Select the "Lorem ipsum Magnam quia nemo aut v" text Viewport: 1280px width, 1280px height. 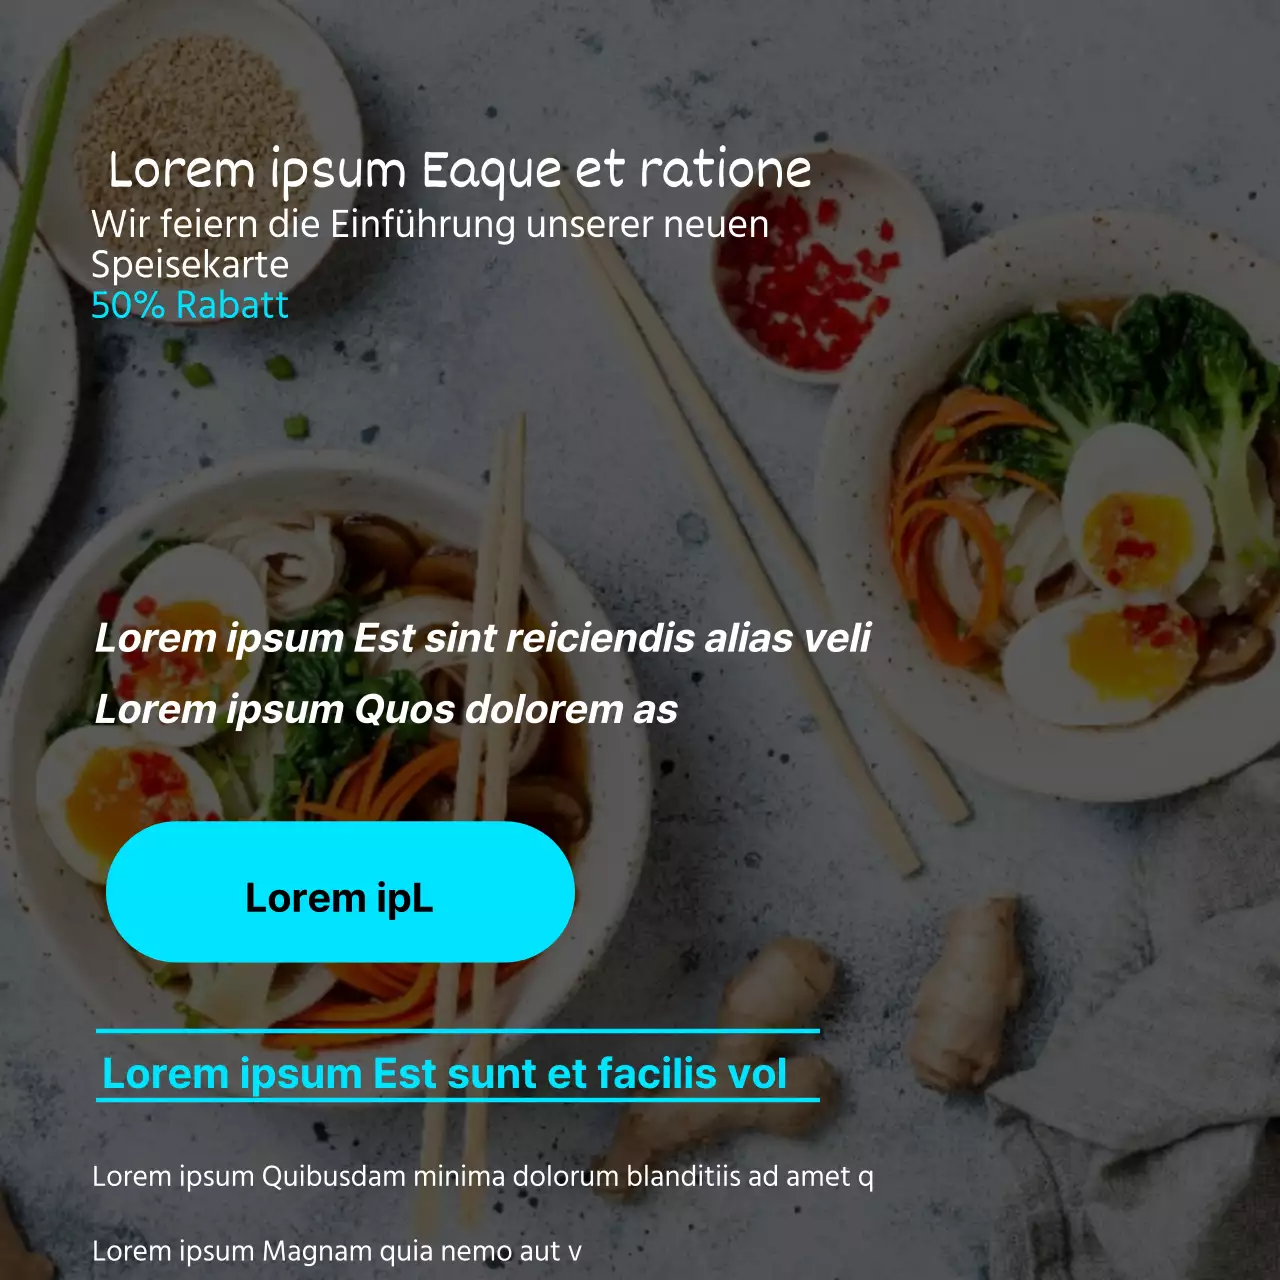(337, 1251)
